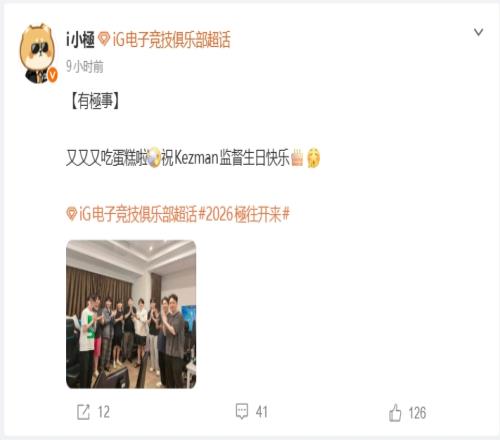Image resolution: width=500 pixels, height=440 pixels.
Task: Open the group photo thumbnail
Action: (x=131, y=314)
